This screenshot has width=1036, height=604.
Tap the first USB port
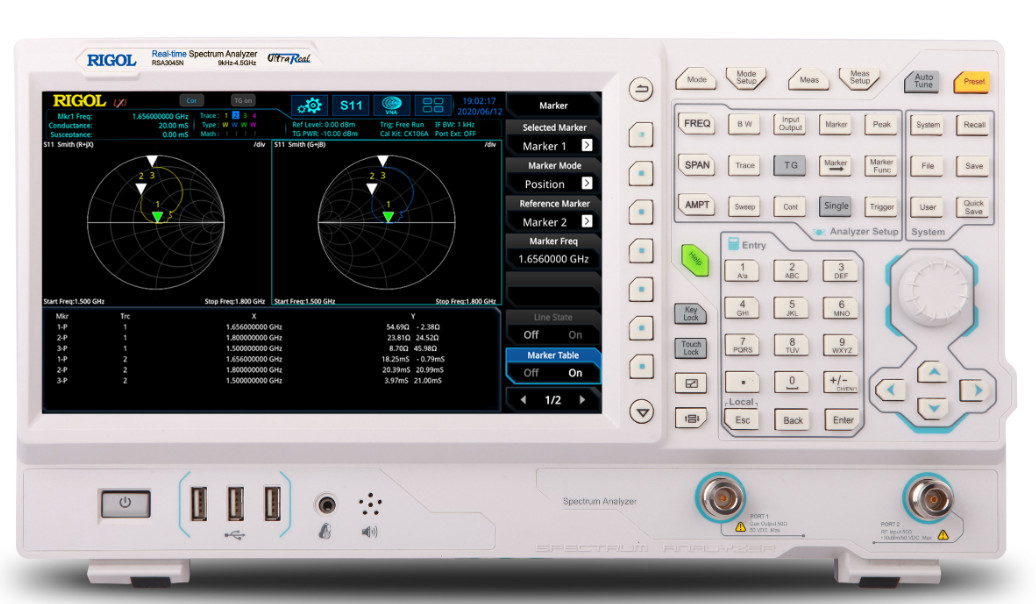click(x=198, y=504)
